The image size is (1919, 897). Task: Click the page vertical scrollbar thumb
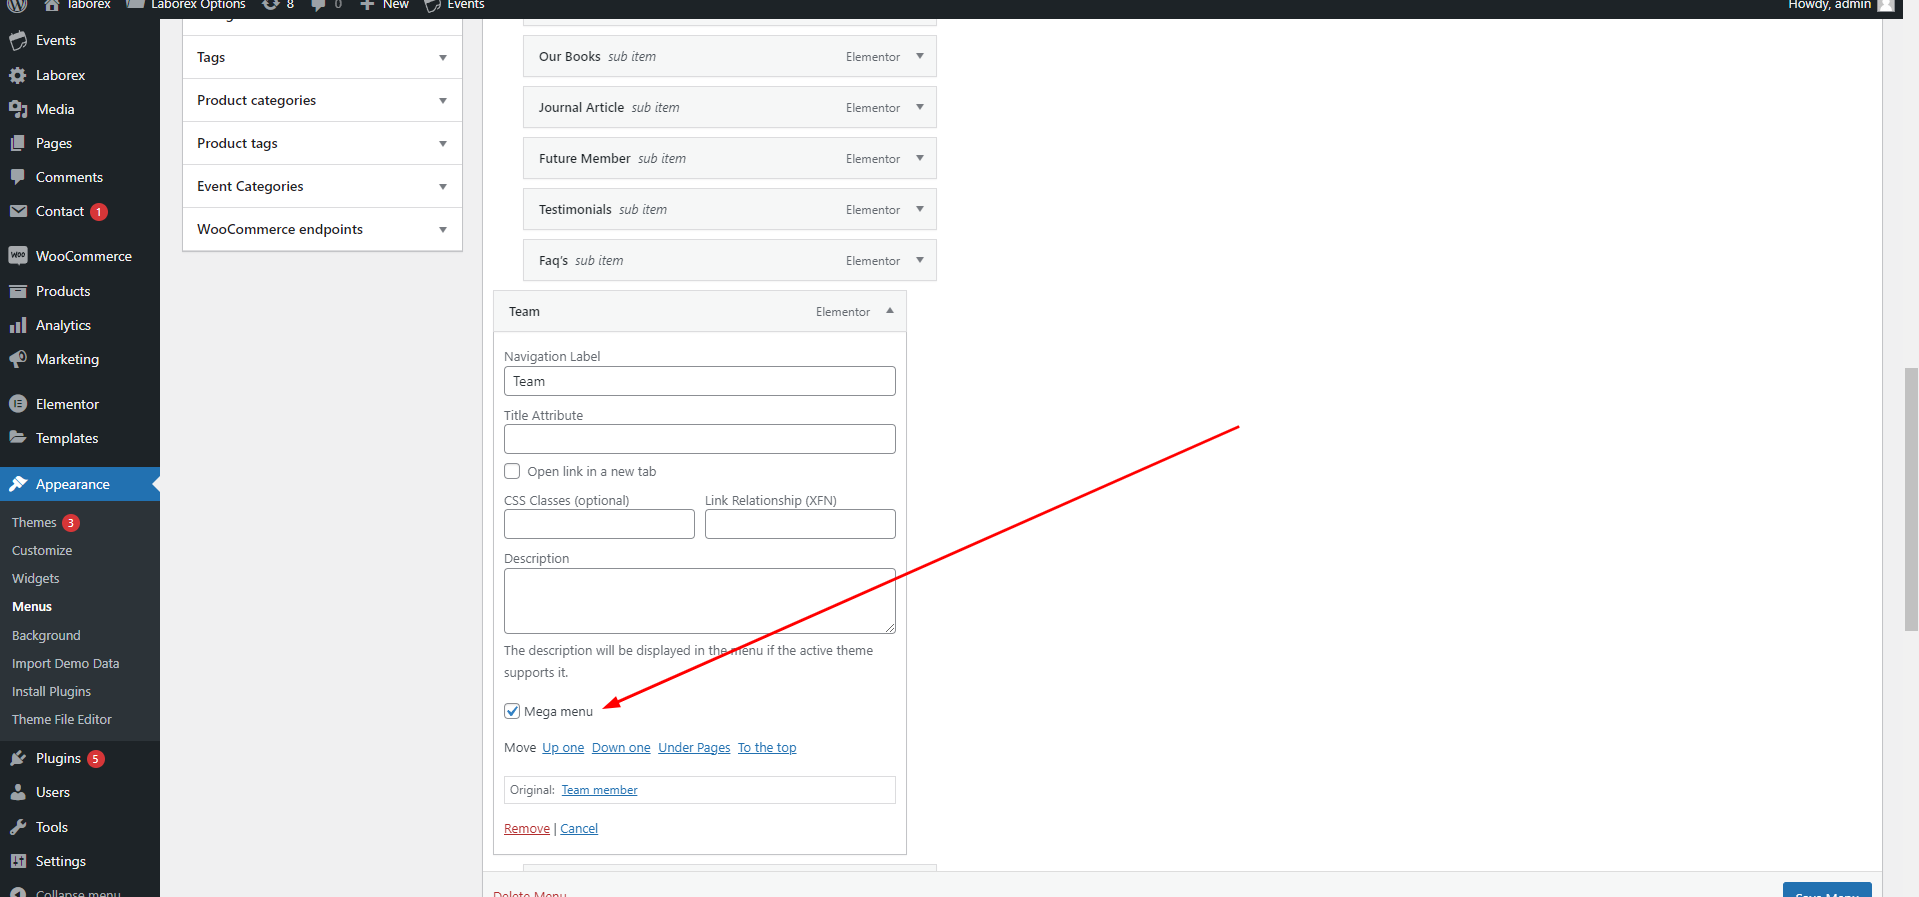pos(1911,499)
